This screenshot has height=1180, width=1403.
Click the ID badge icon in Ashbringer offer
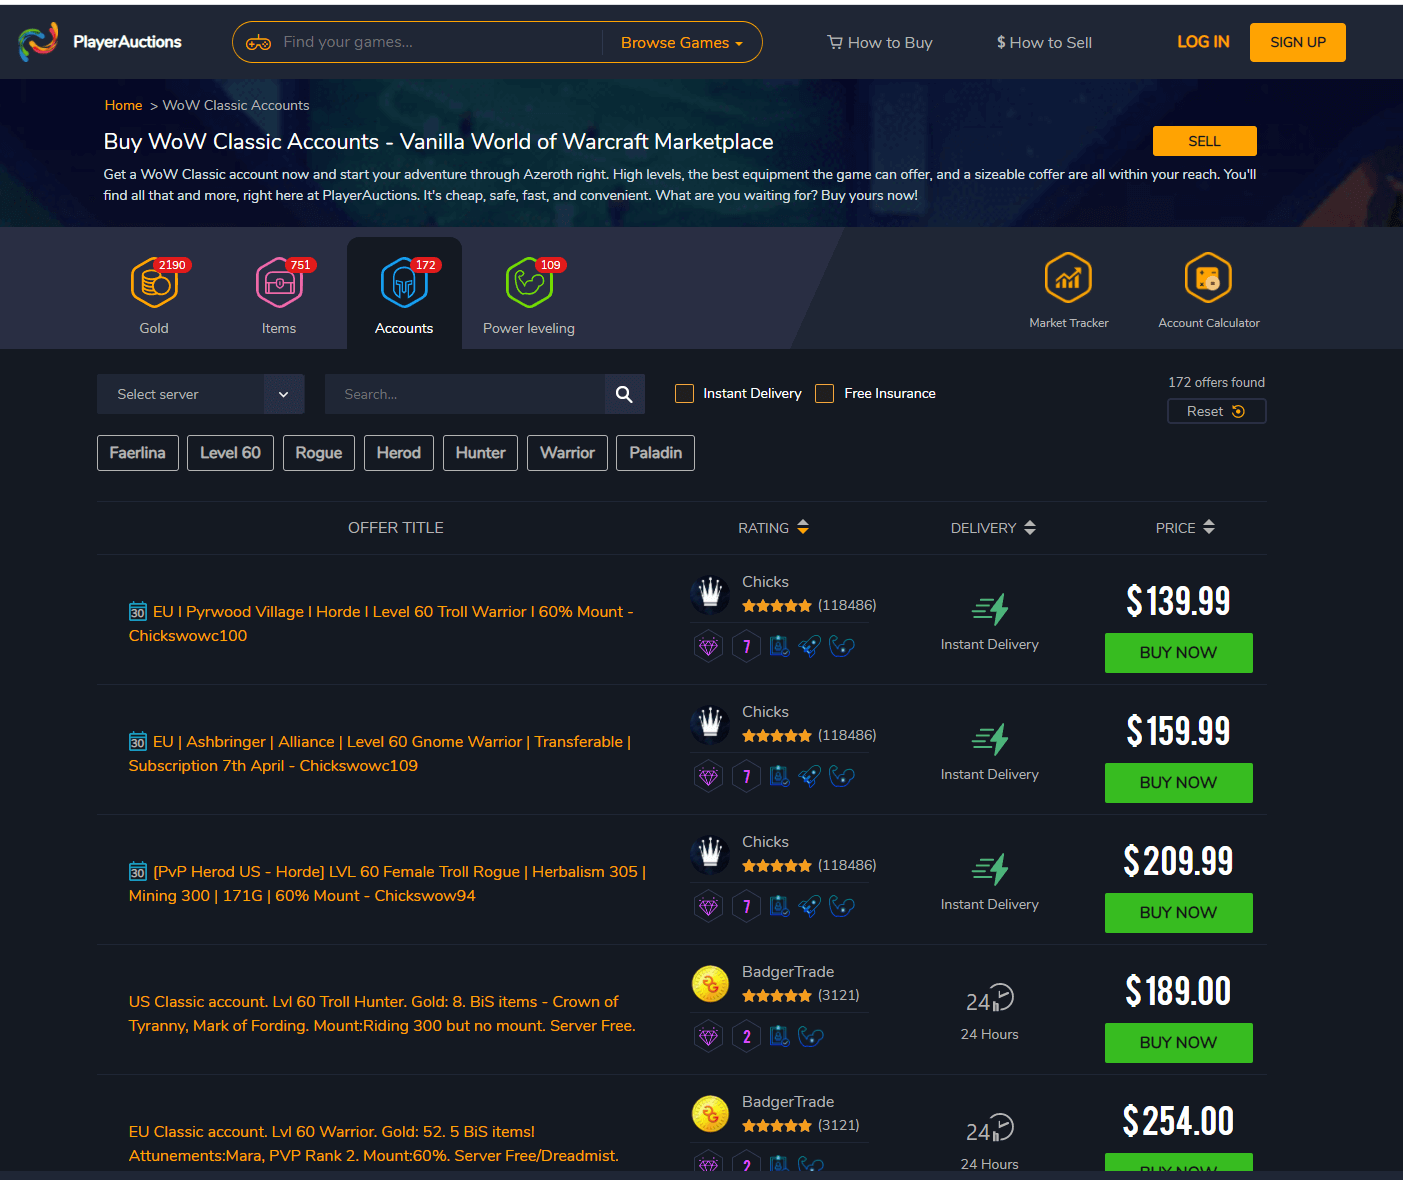(779, 776)
